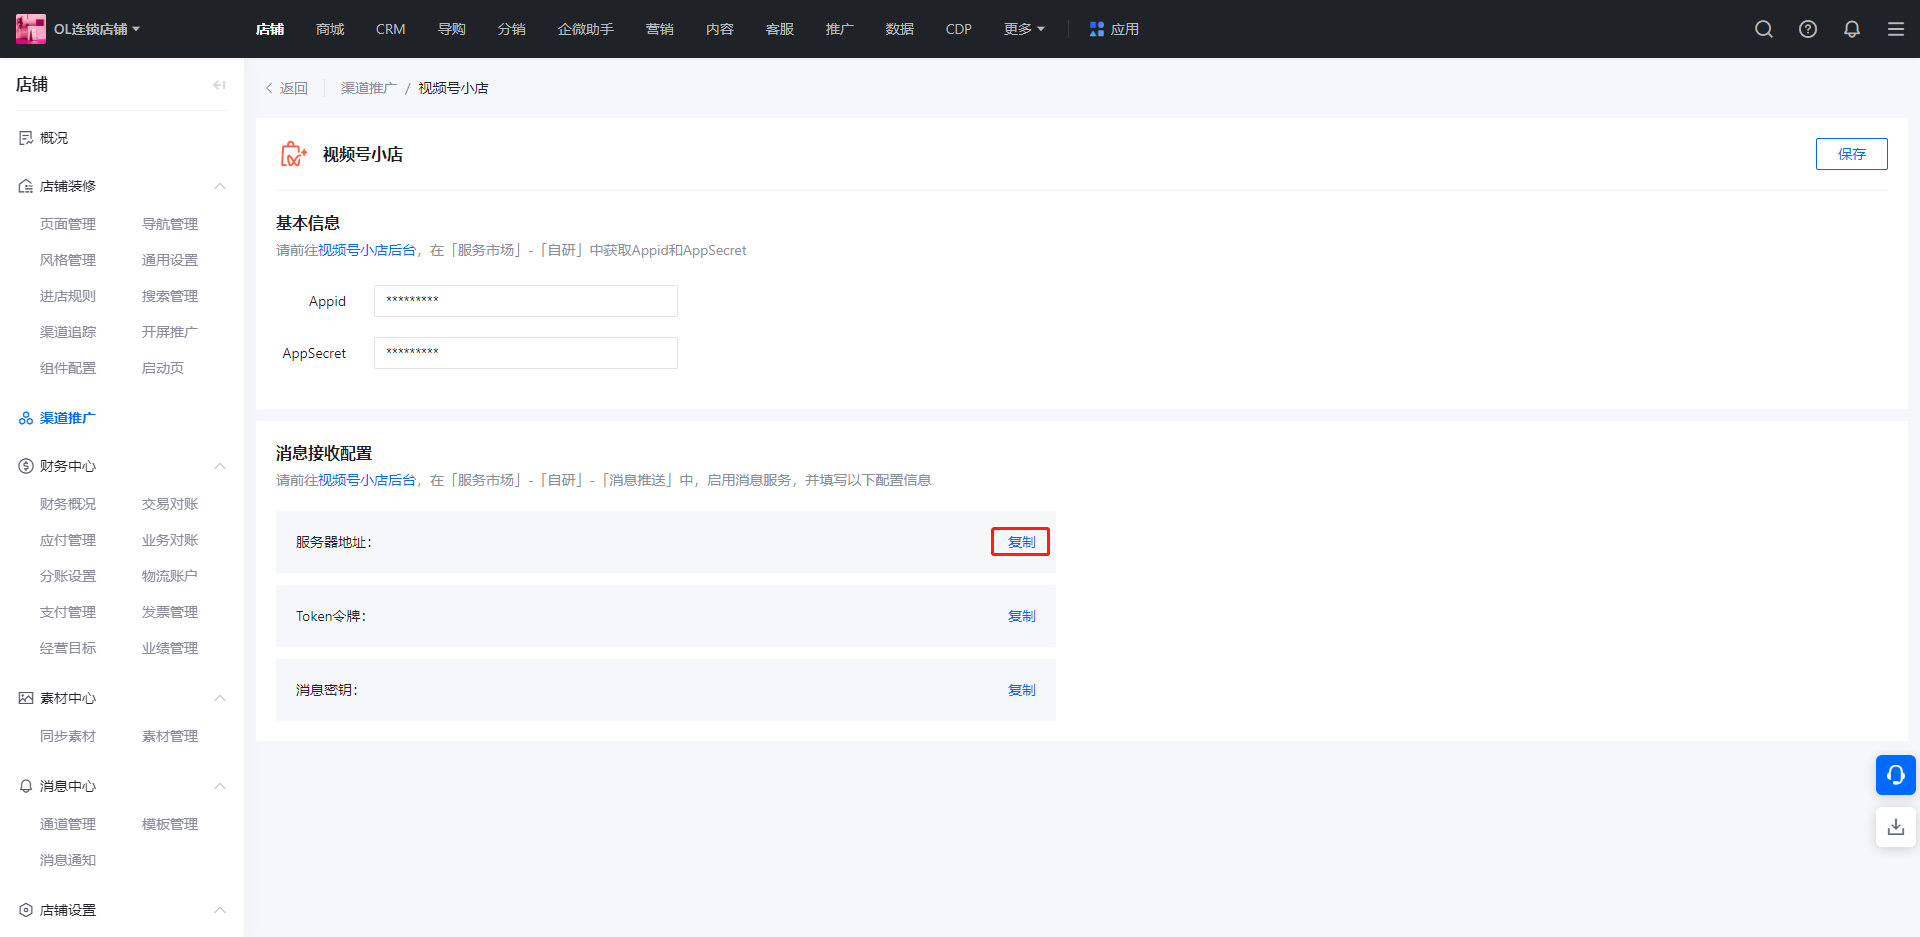
Task: Click the 概况 overview icon
Action: coord(26,138)
